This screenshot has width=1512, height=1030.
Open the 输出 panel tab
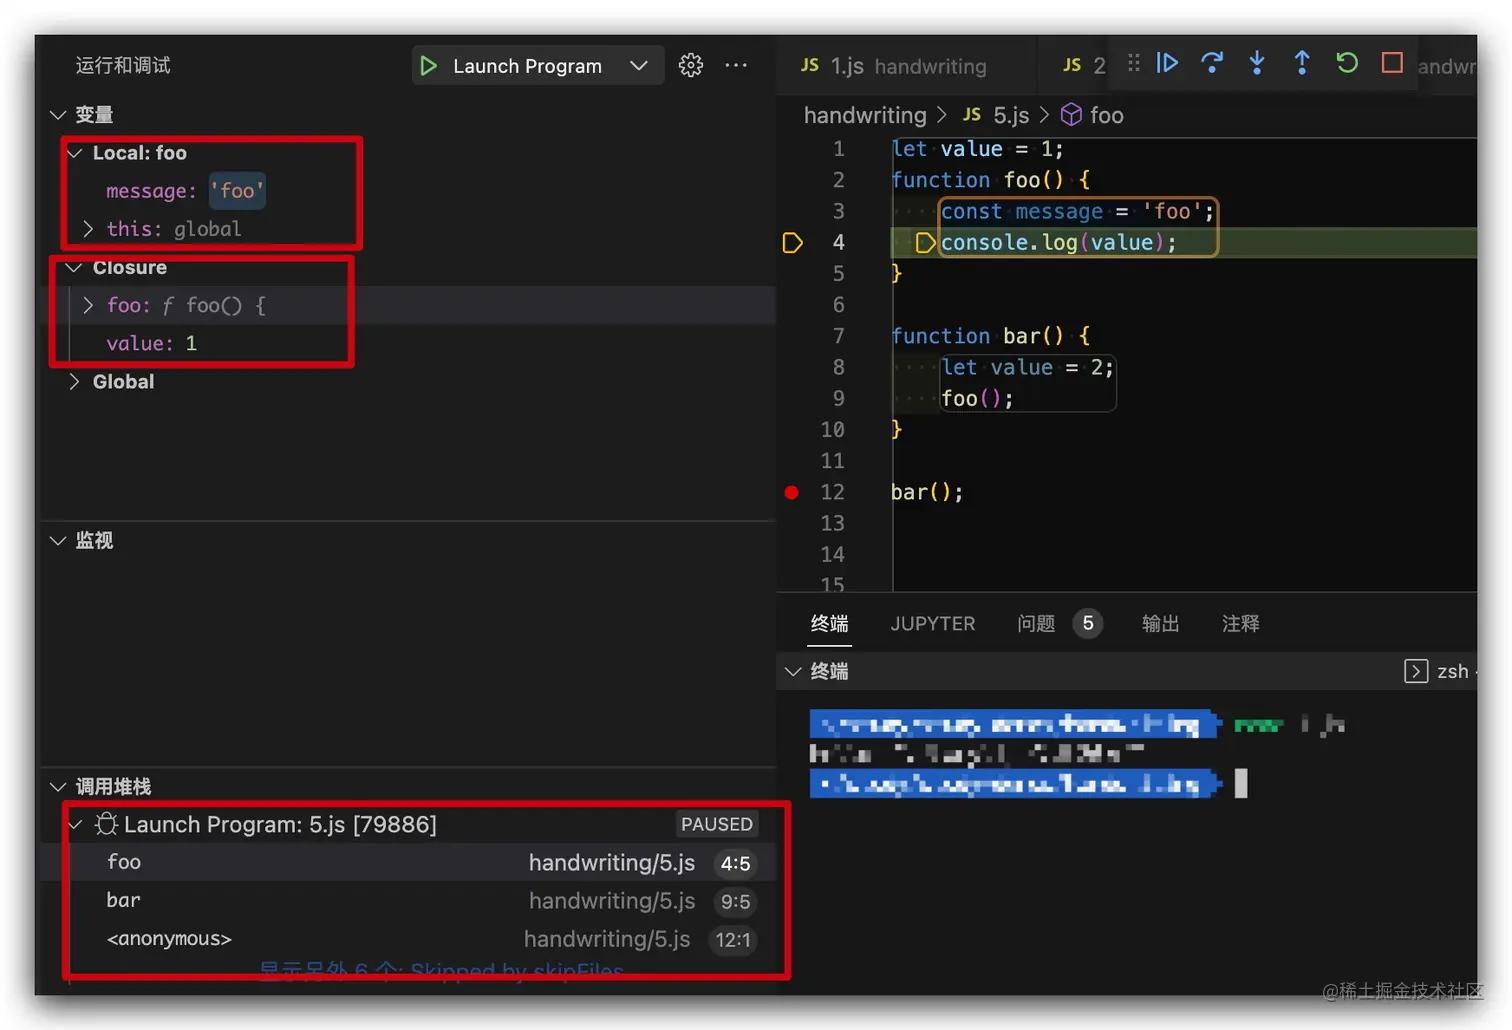(1160, 624)
